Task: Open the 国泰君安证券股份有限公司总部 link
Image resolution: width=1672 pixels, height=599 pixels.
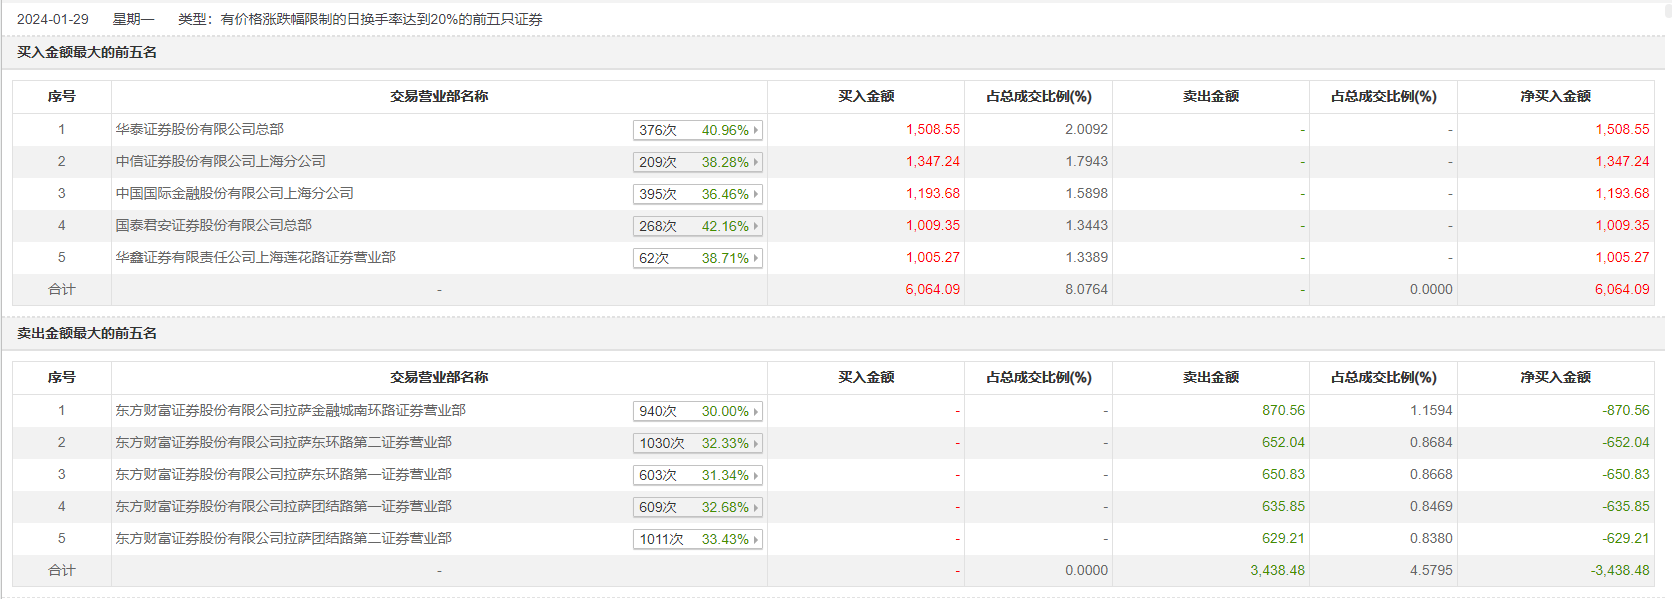Action: (213, 225)
